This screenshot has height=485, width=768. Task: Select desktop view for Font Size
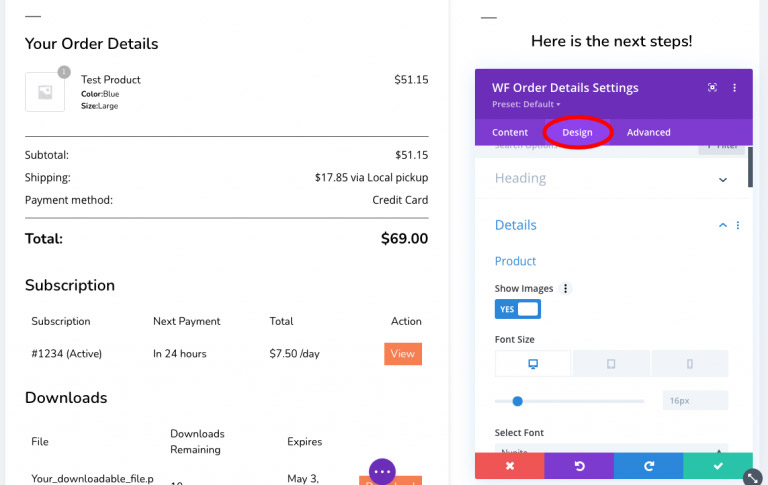pos(533,364)
